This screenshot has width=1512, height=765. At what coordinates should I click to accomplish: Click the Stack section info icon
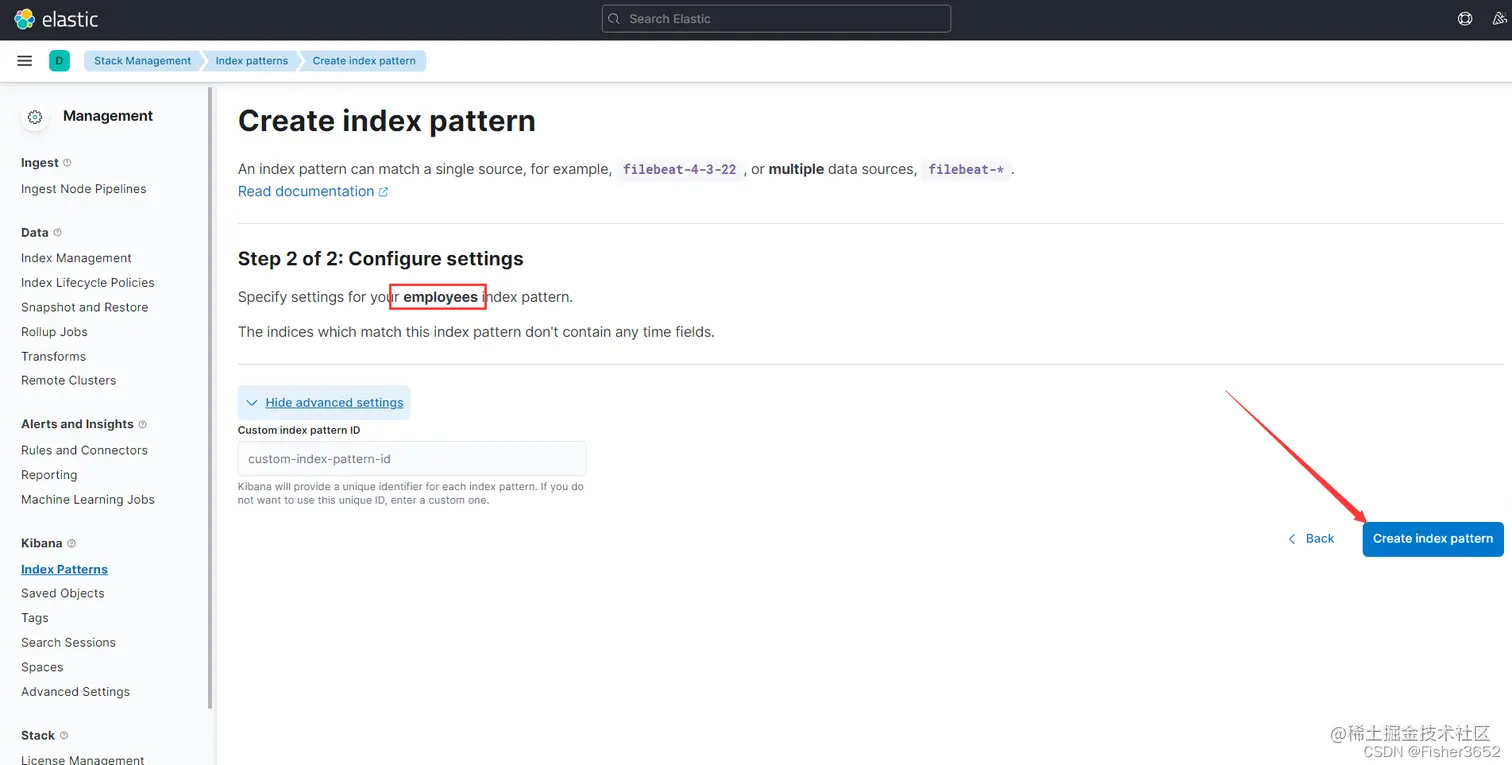[64, 736]
